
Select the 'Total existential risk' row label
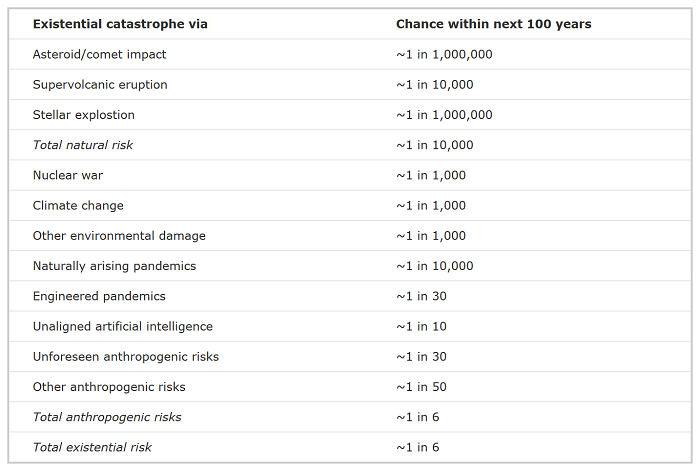click(92, 447)
